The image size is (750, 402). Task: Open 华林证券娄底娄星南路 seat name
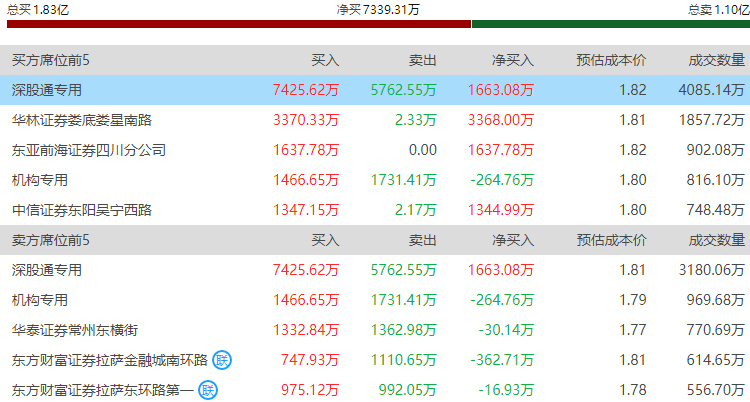[82, 120]
